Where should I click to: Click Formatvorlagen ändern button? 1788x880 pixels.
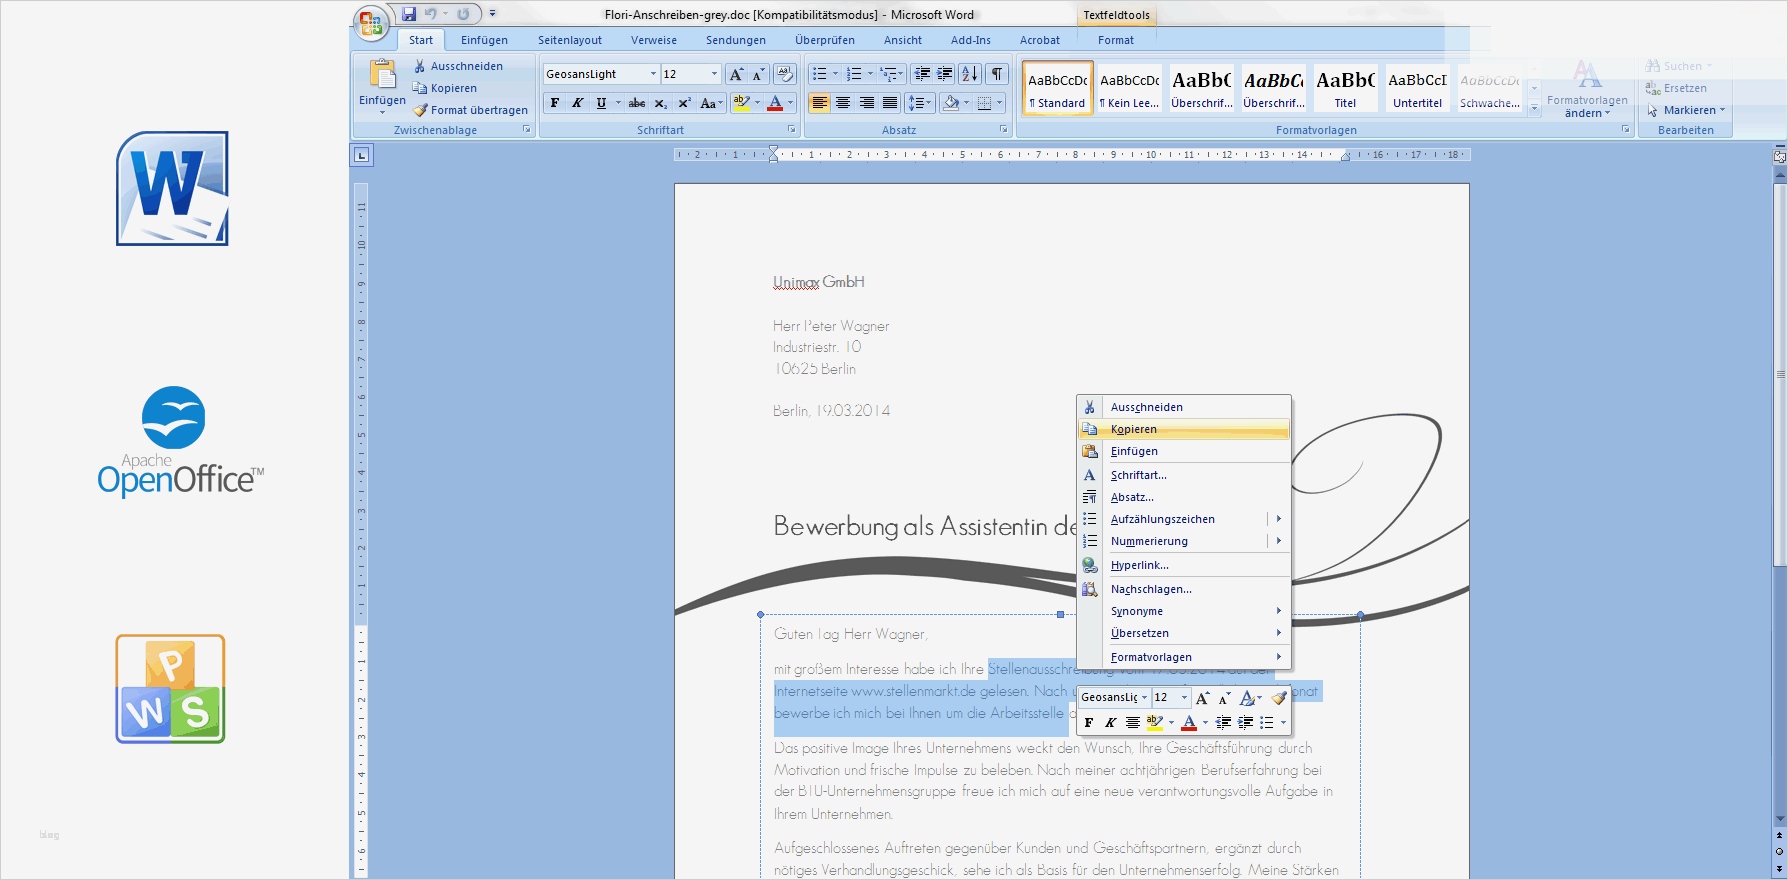click(1587, 90)
